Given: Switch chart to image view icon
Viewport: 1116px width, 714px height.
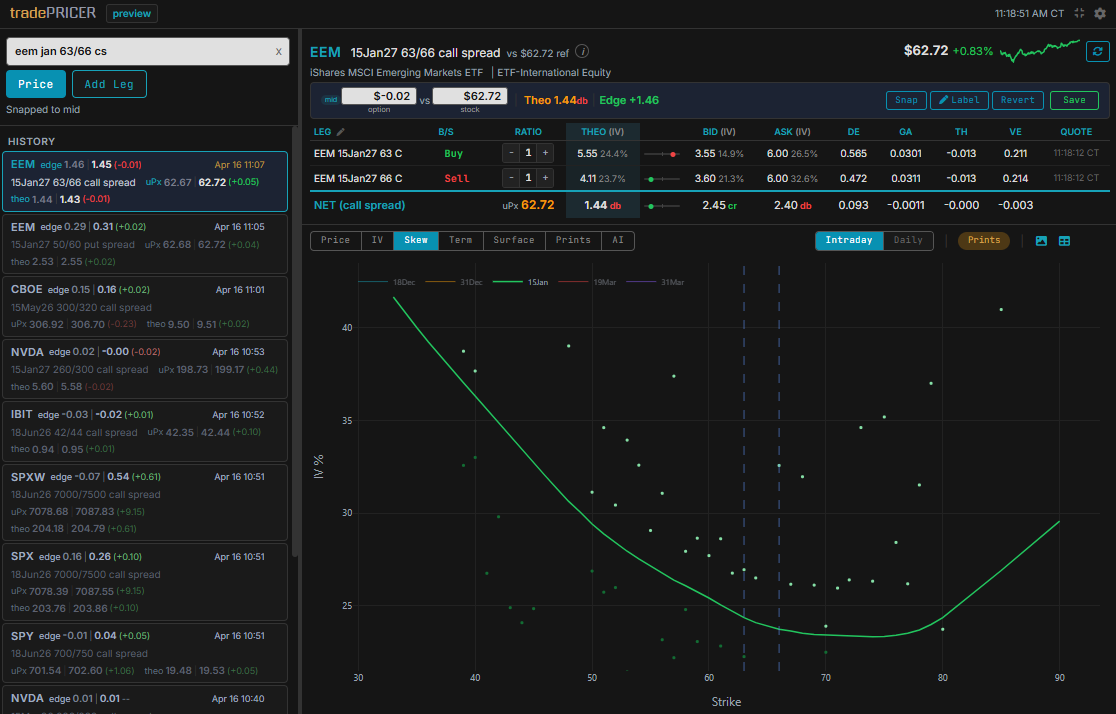Looking at the screenshot, I should pyautogui.click(x=1041, y=241).
